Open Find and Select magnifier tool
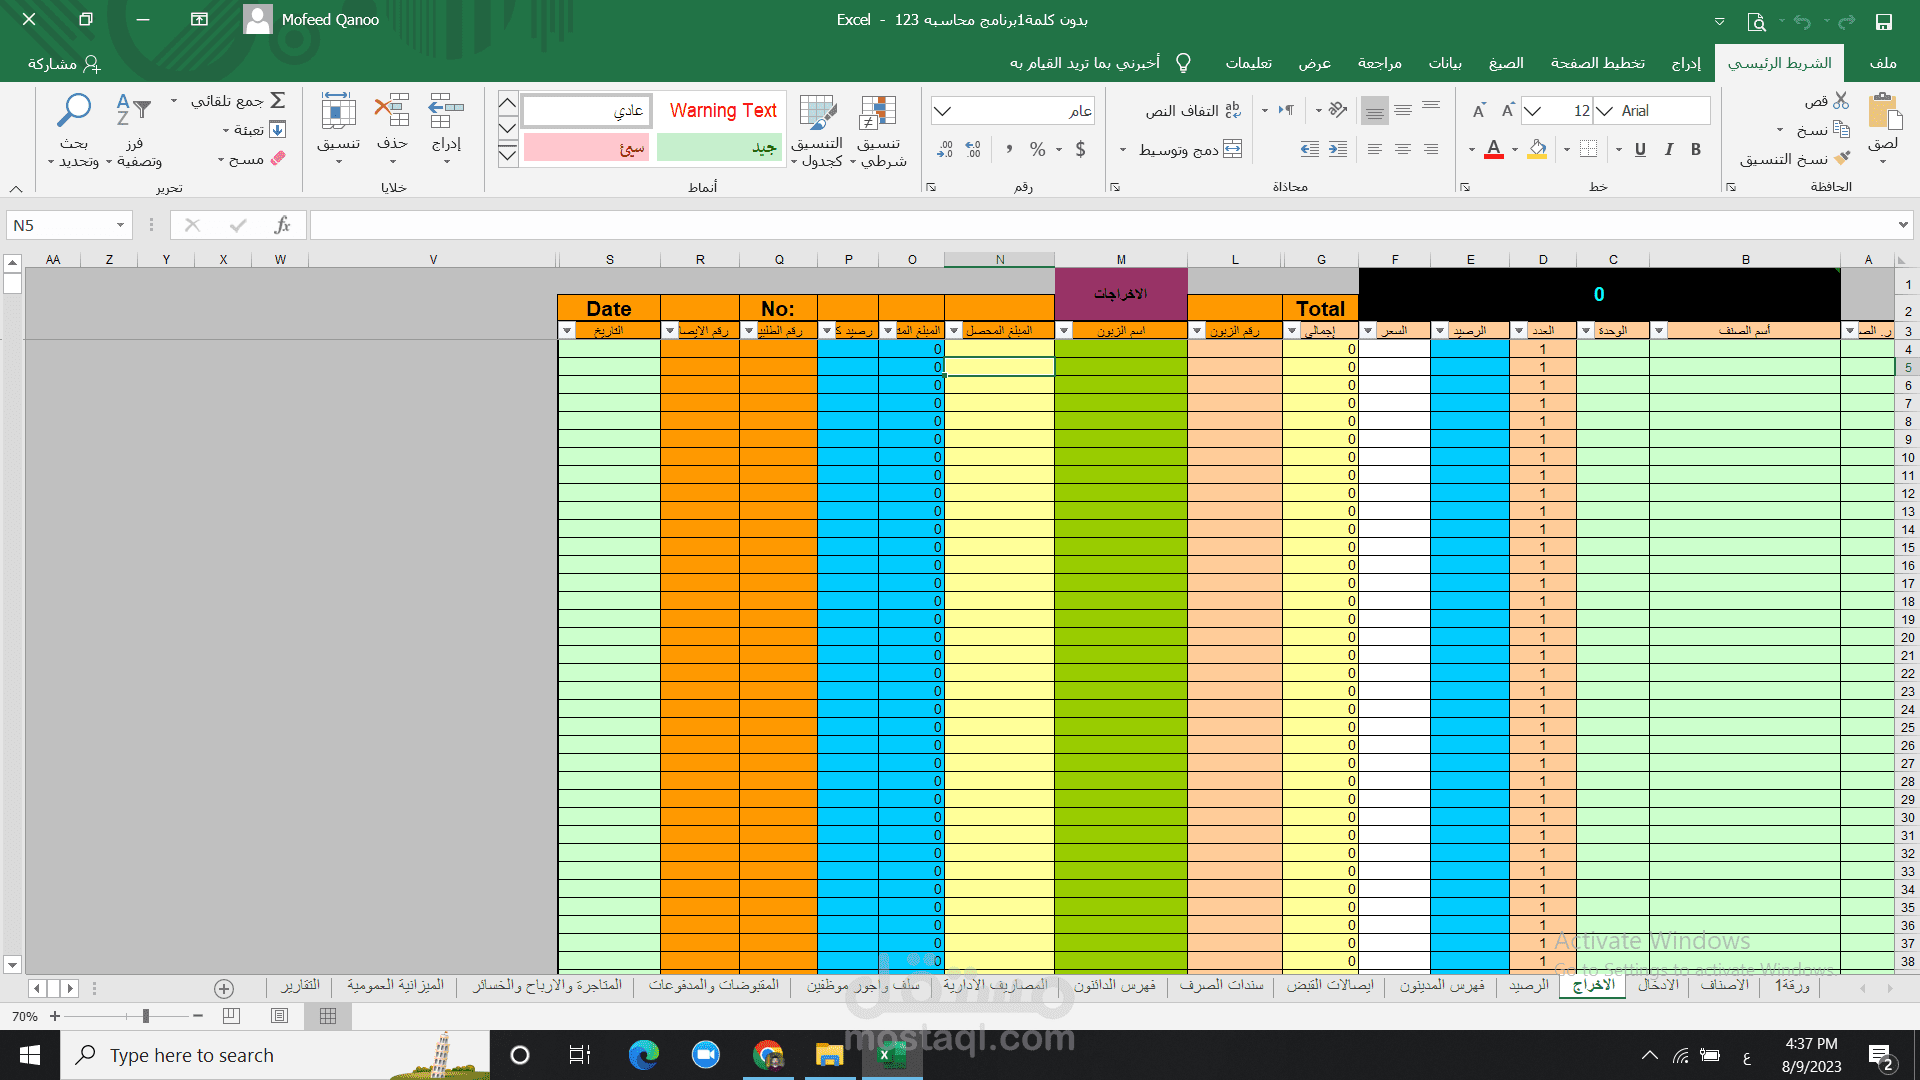 pyautogui.click(x=74, y=111)
